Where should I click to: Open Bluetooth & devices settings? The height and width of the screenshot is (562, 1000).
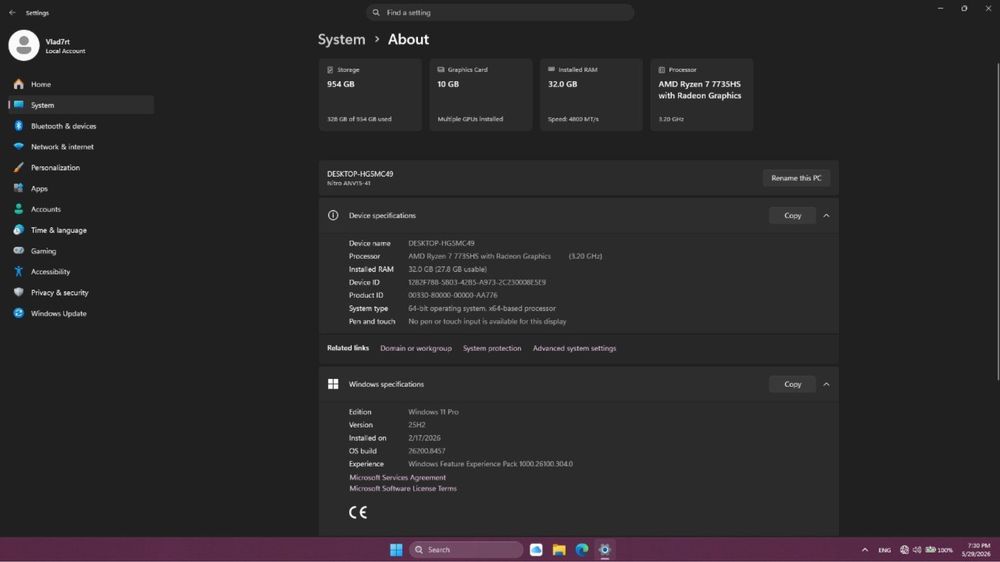pos(81,126)
